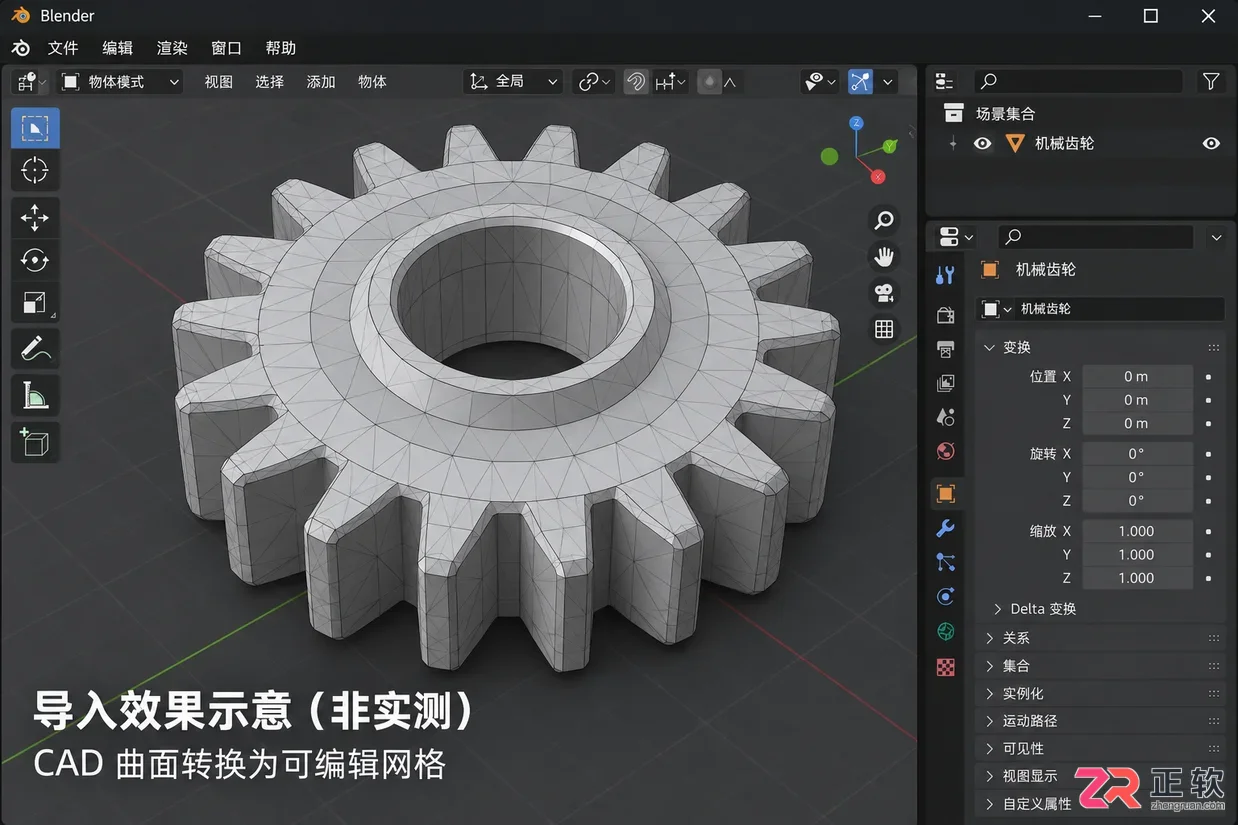Click the viewport zoom magnifier icon
Screen dimensions: 1238x825
(x=884, y=220)
